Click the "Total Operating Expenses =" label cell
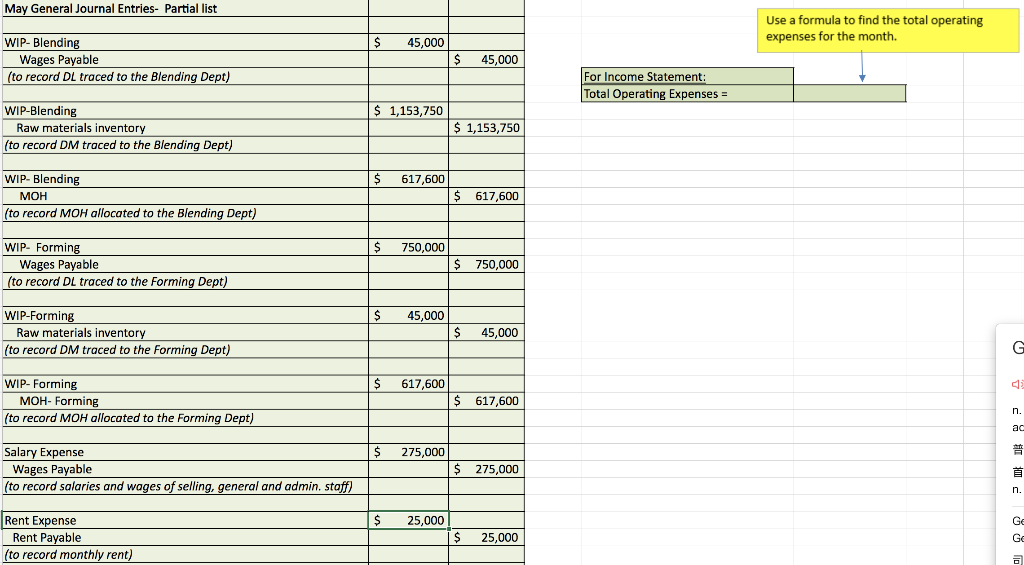 [688, 93]
